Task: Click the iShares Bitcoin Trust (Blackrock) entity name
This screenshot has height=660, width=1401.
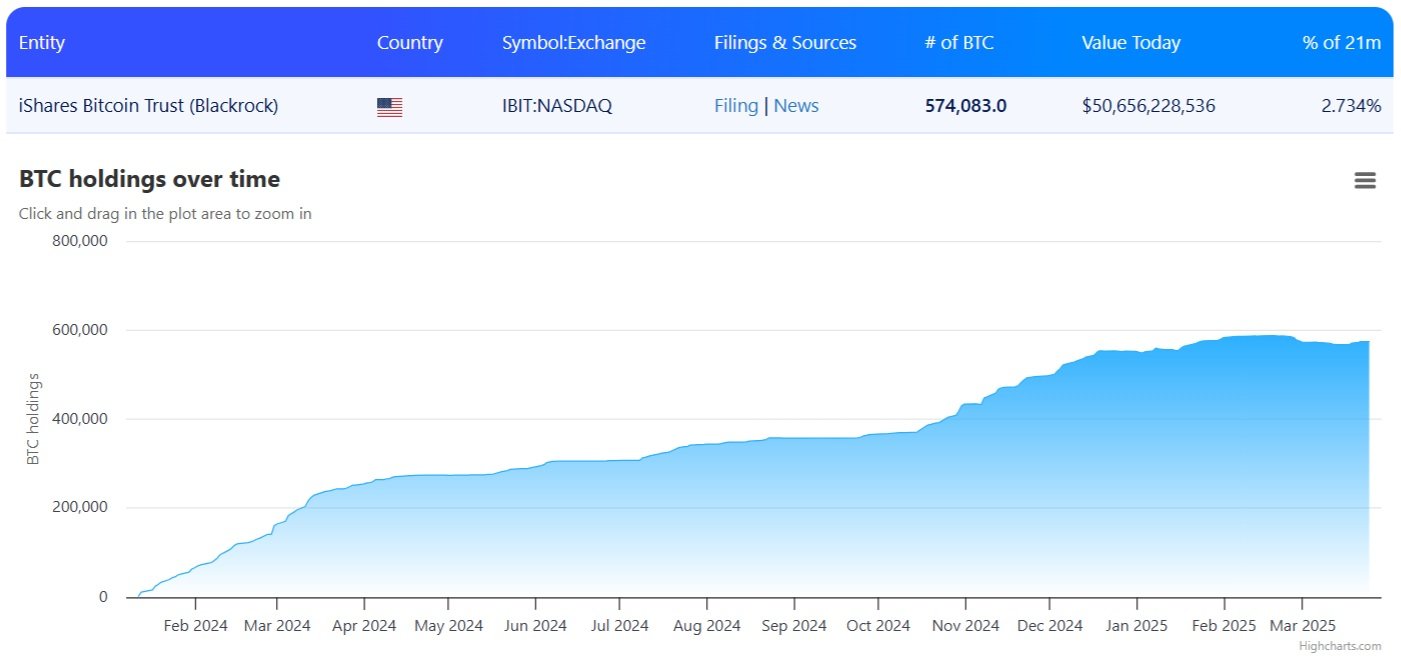Action: [x=149, y=106]
